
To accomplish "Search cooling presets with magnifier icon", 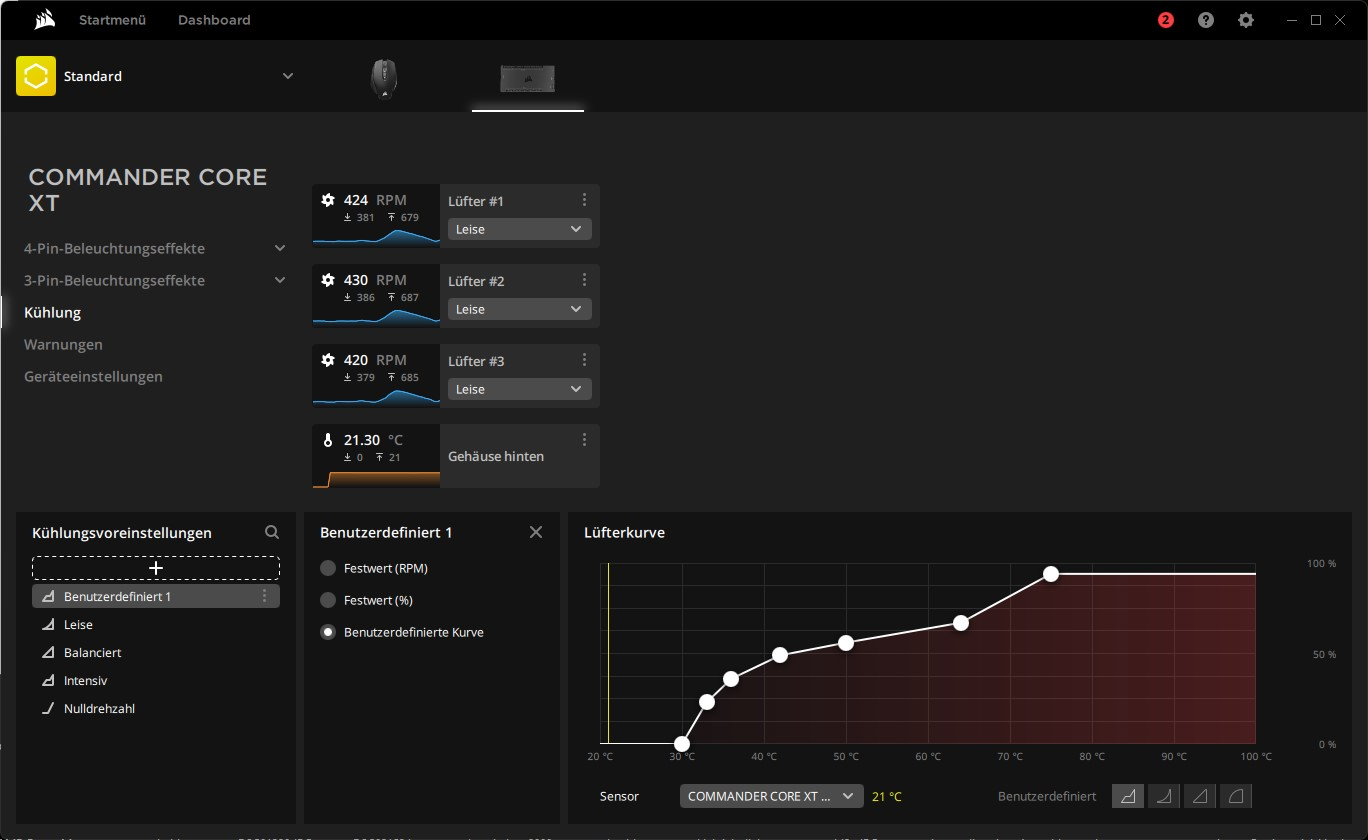I will (272, 533).
